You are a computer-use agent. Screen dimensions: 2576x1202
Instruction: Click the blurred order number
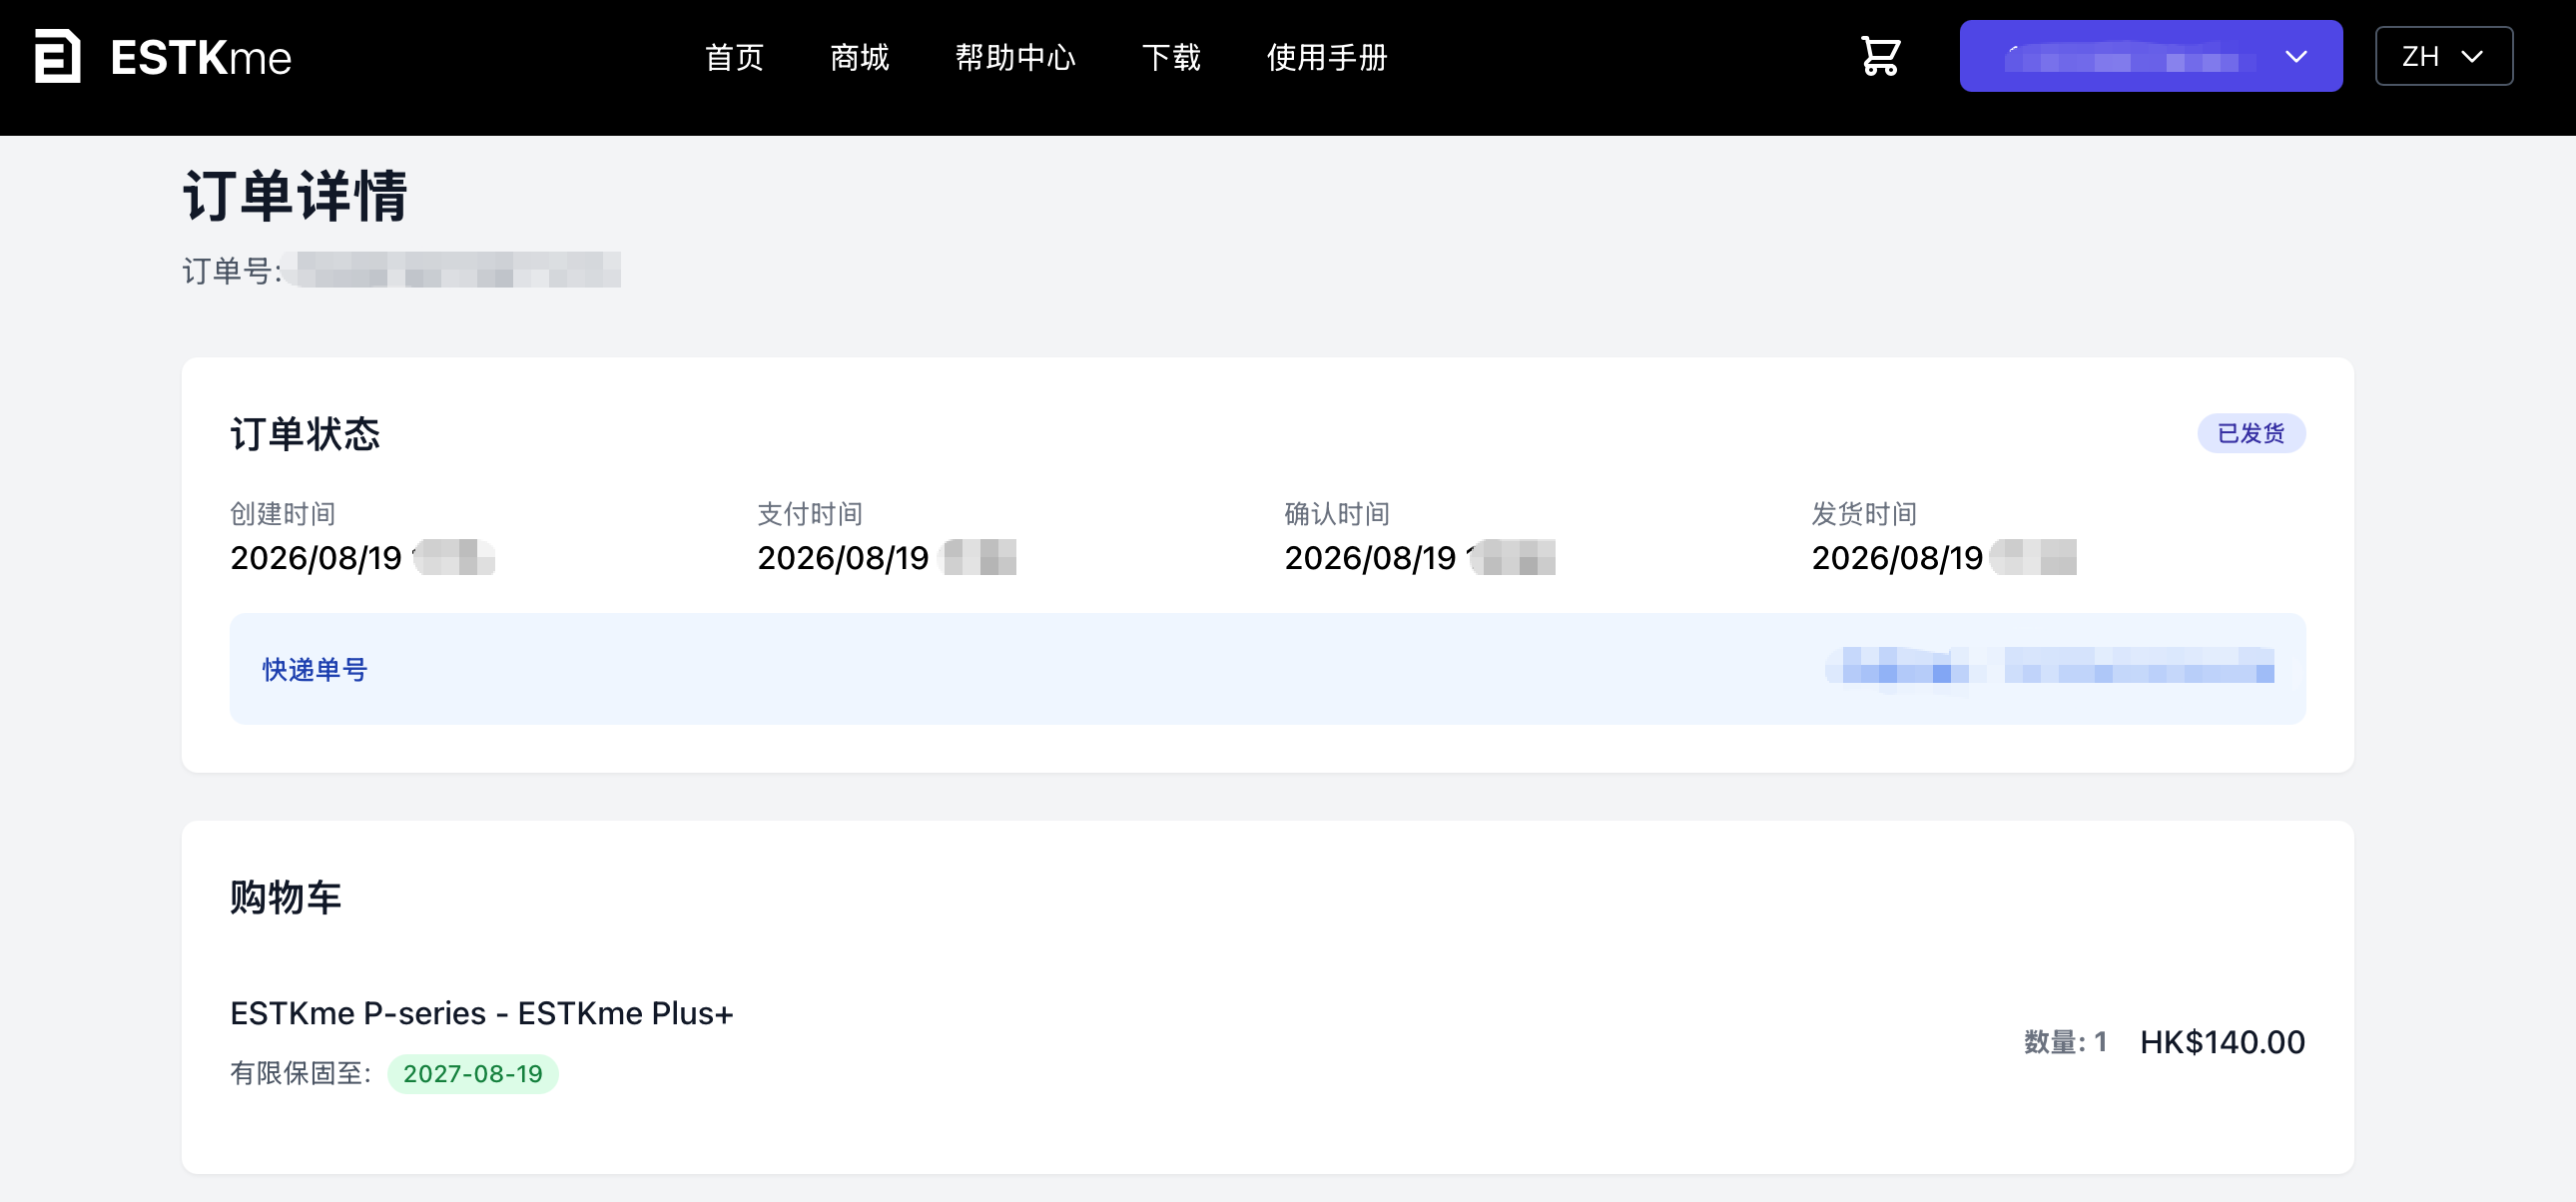pos(450,270)
